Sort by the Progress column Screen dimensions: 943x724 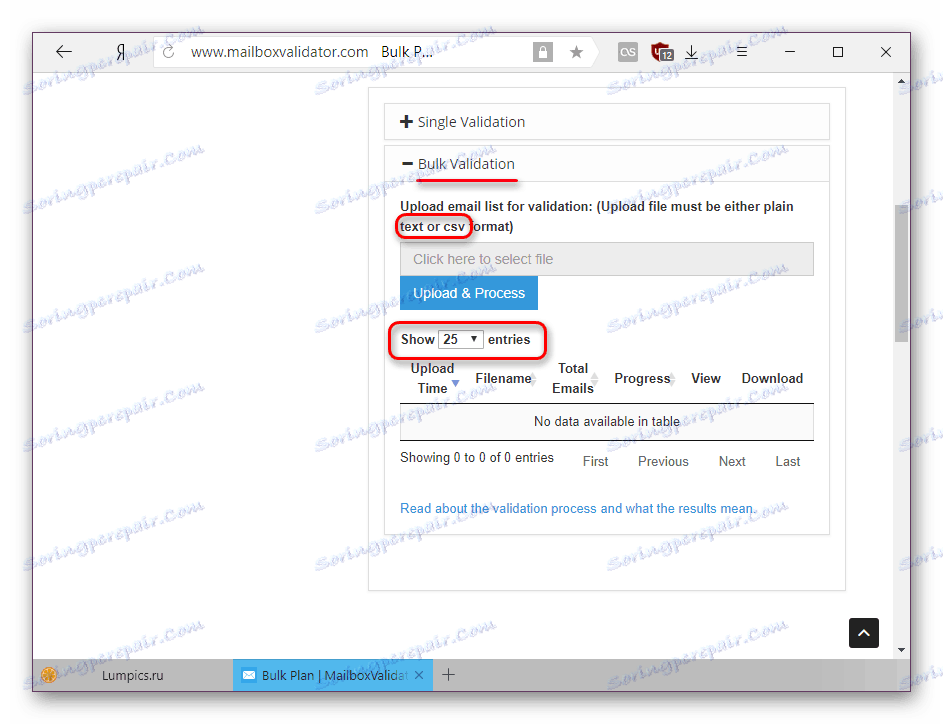tap(644, 378)
